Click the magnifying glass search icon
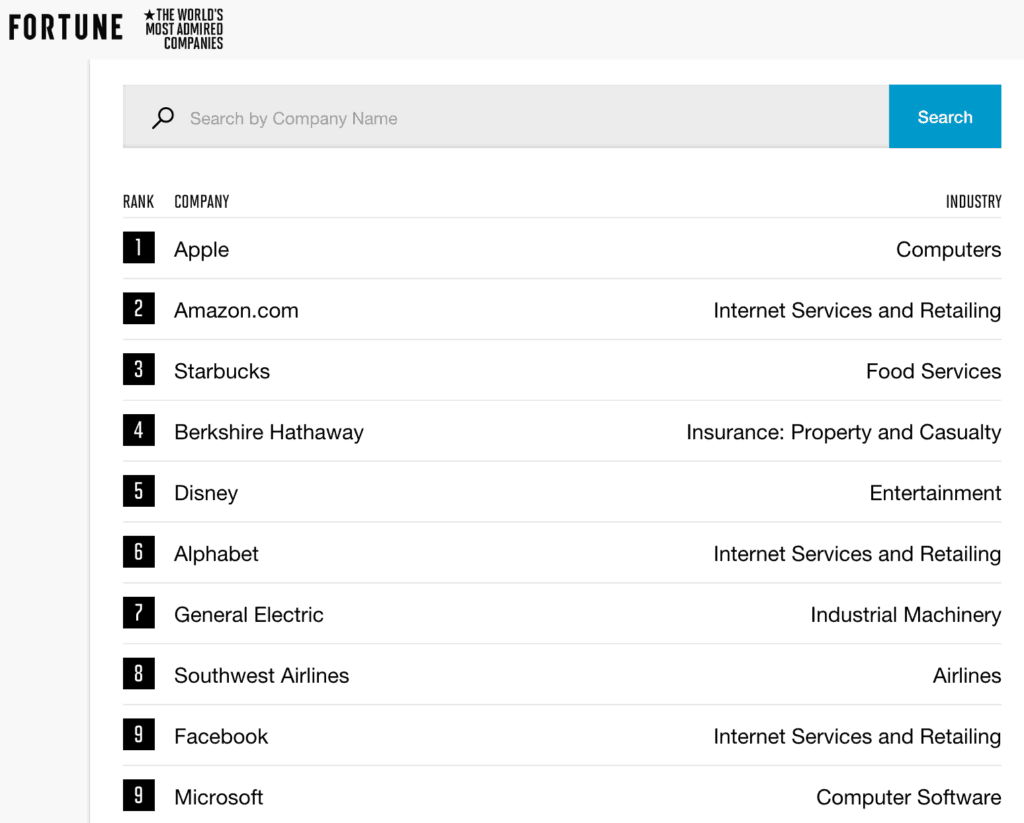Image resolution: width=1024 pixels, height=823 pixels. tap(163, 118)
